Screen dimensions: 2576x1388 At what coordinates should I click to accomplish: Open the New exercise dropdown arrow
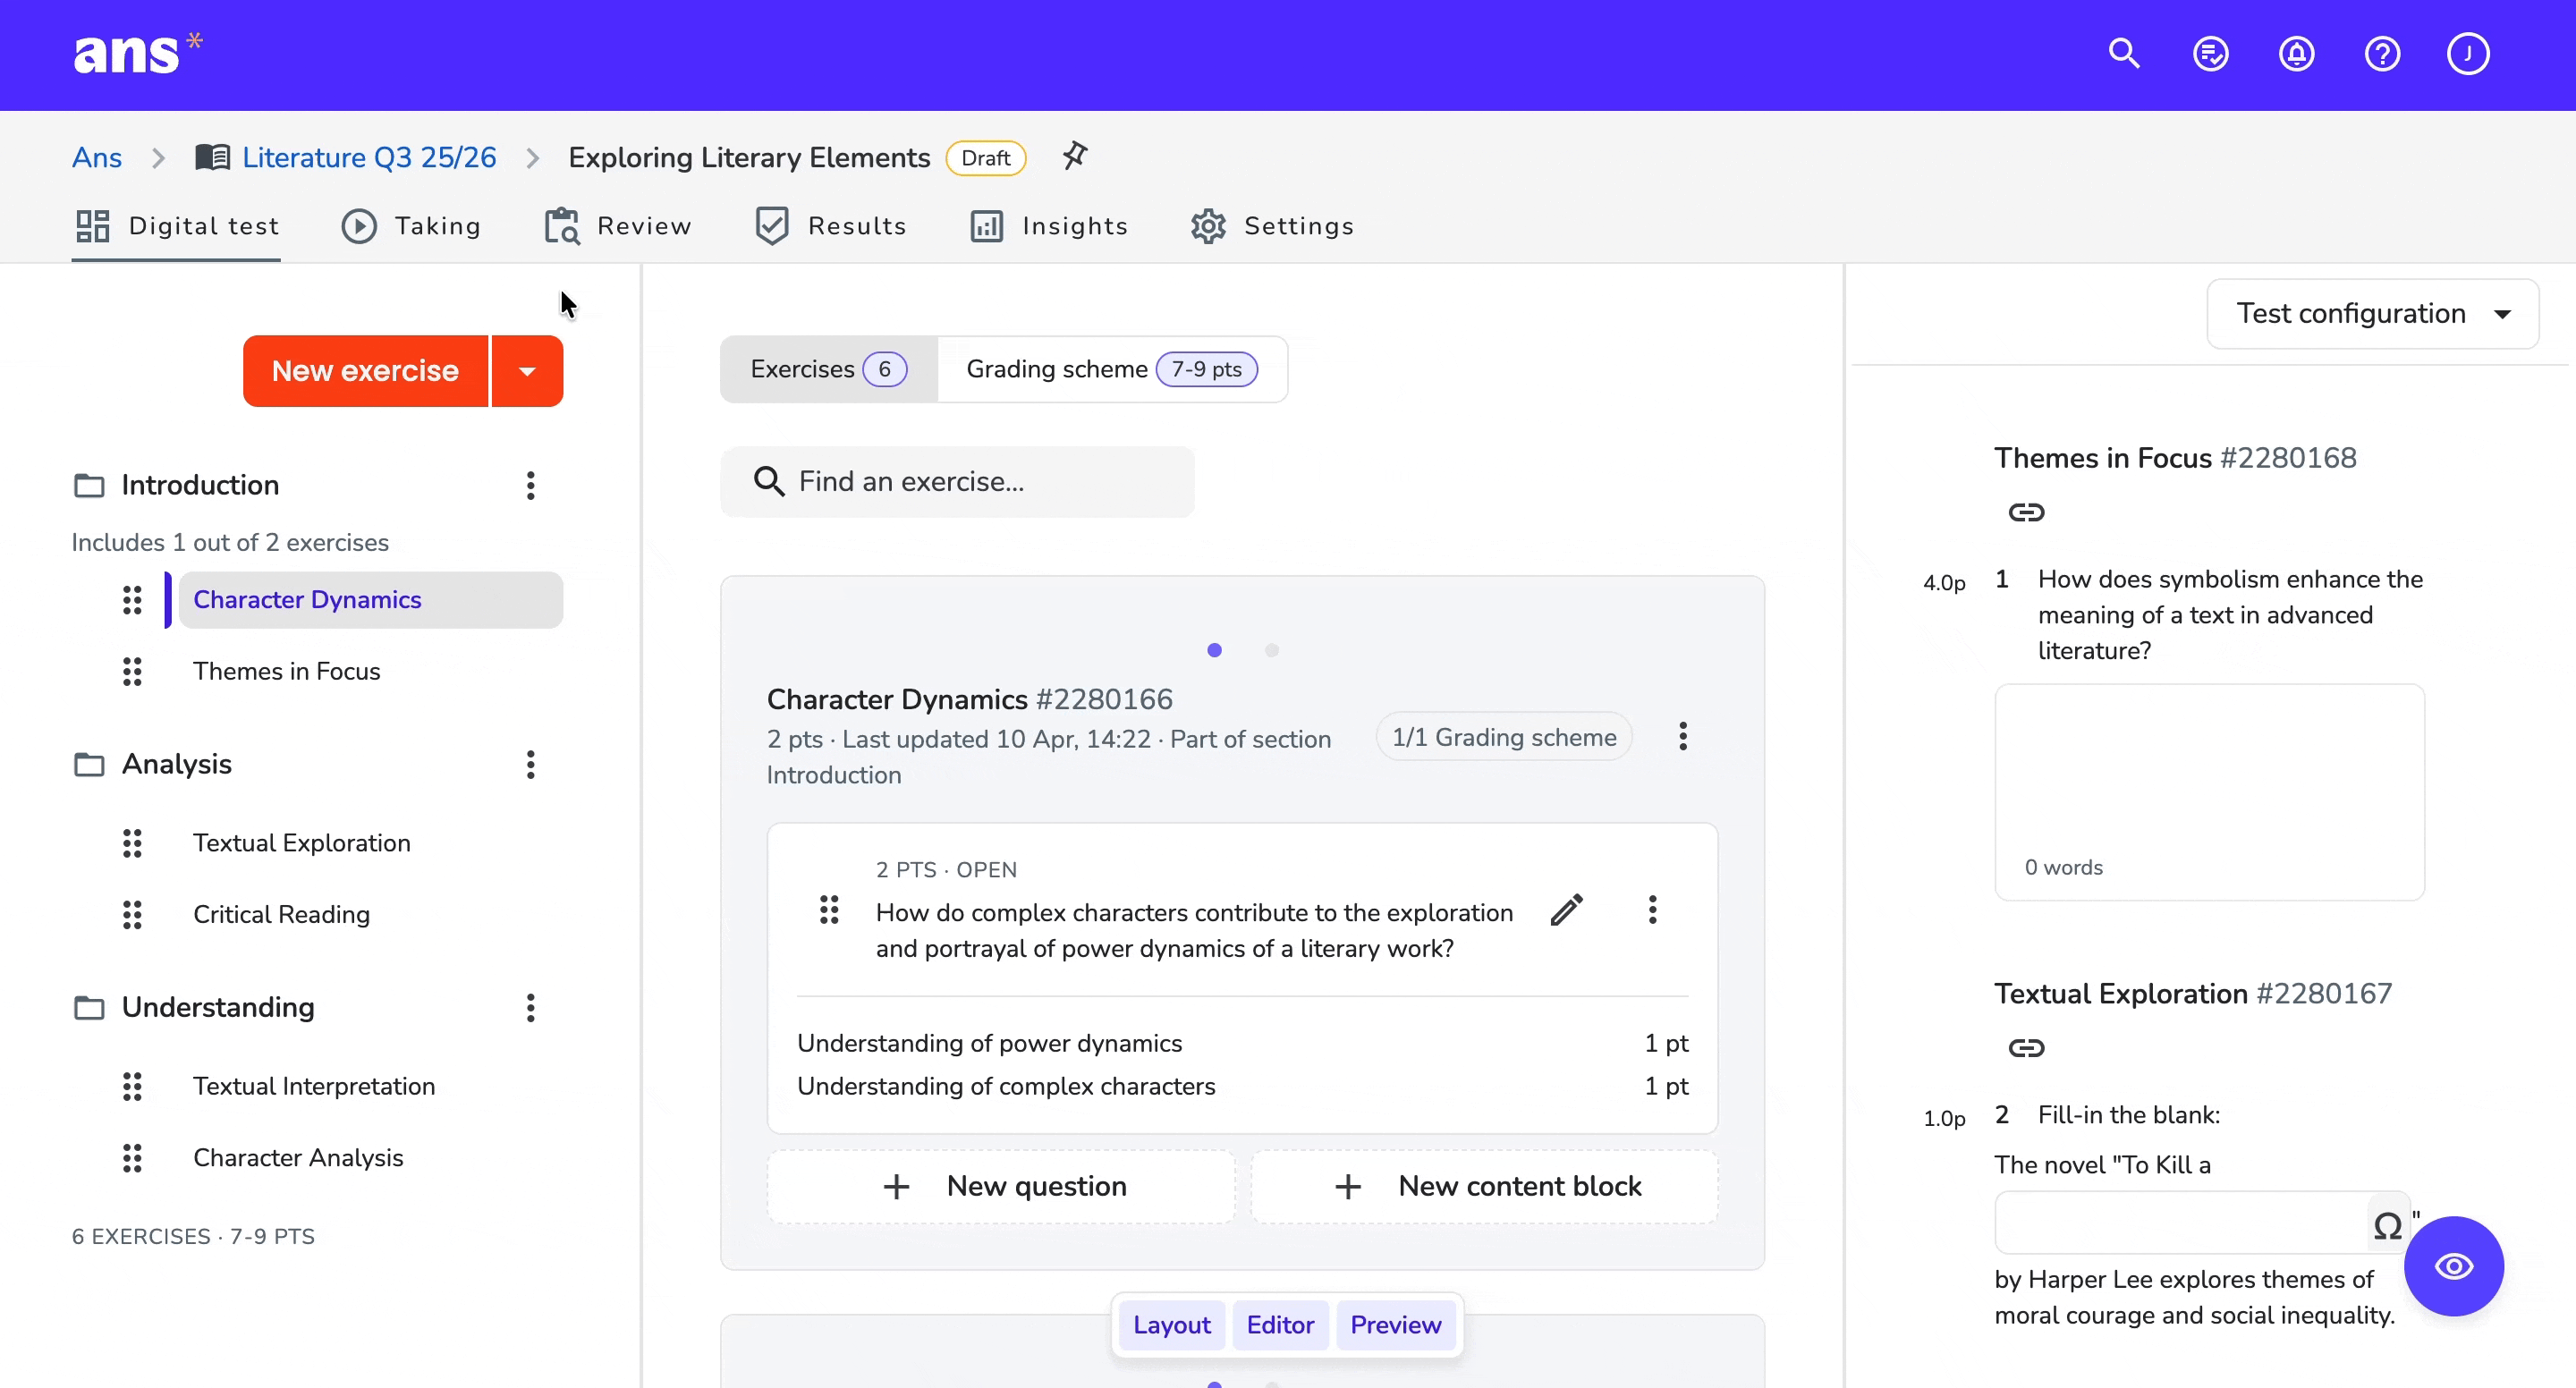(527, 371)
